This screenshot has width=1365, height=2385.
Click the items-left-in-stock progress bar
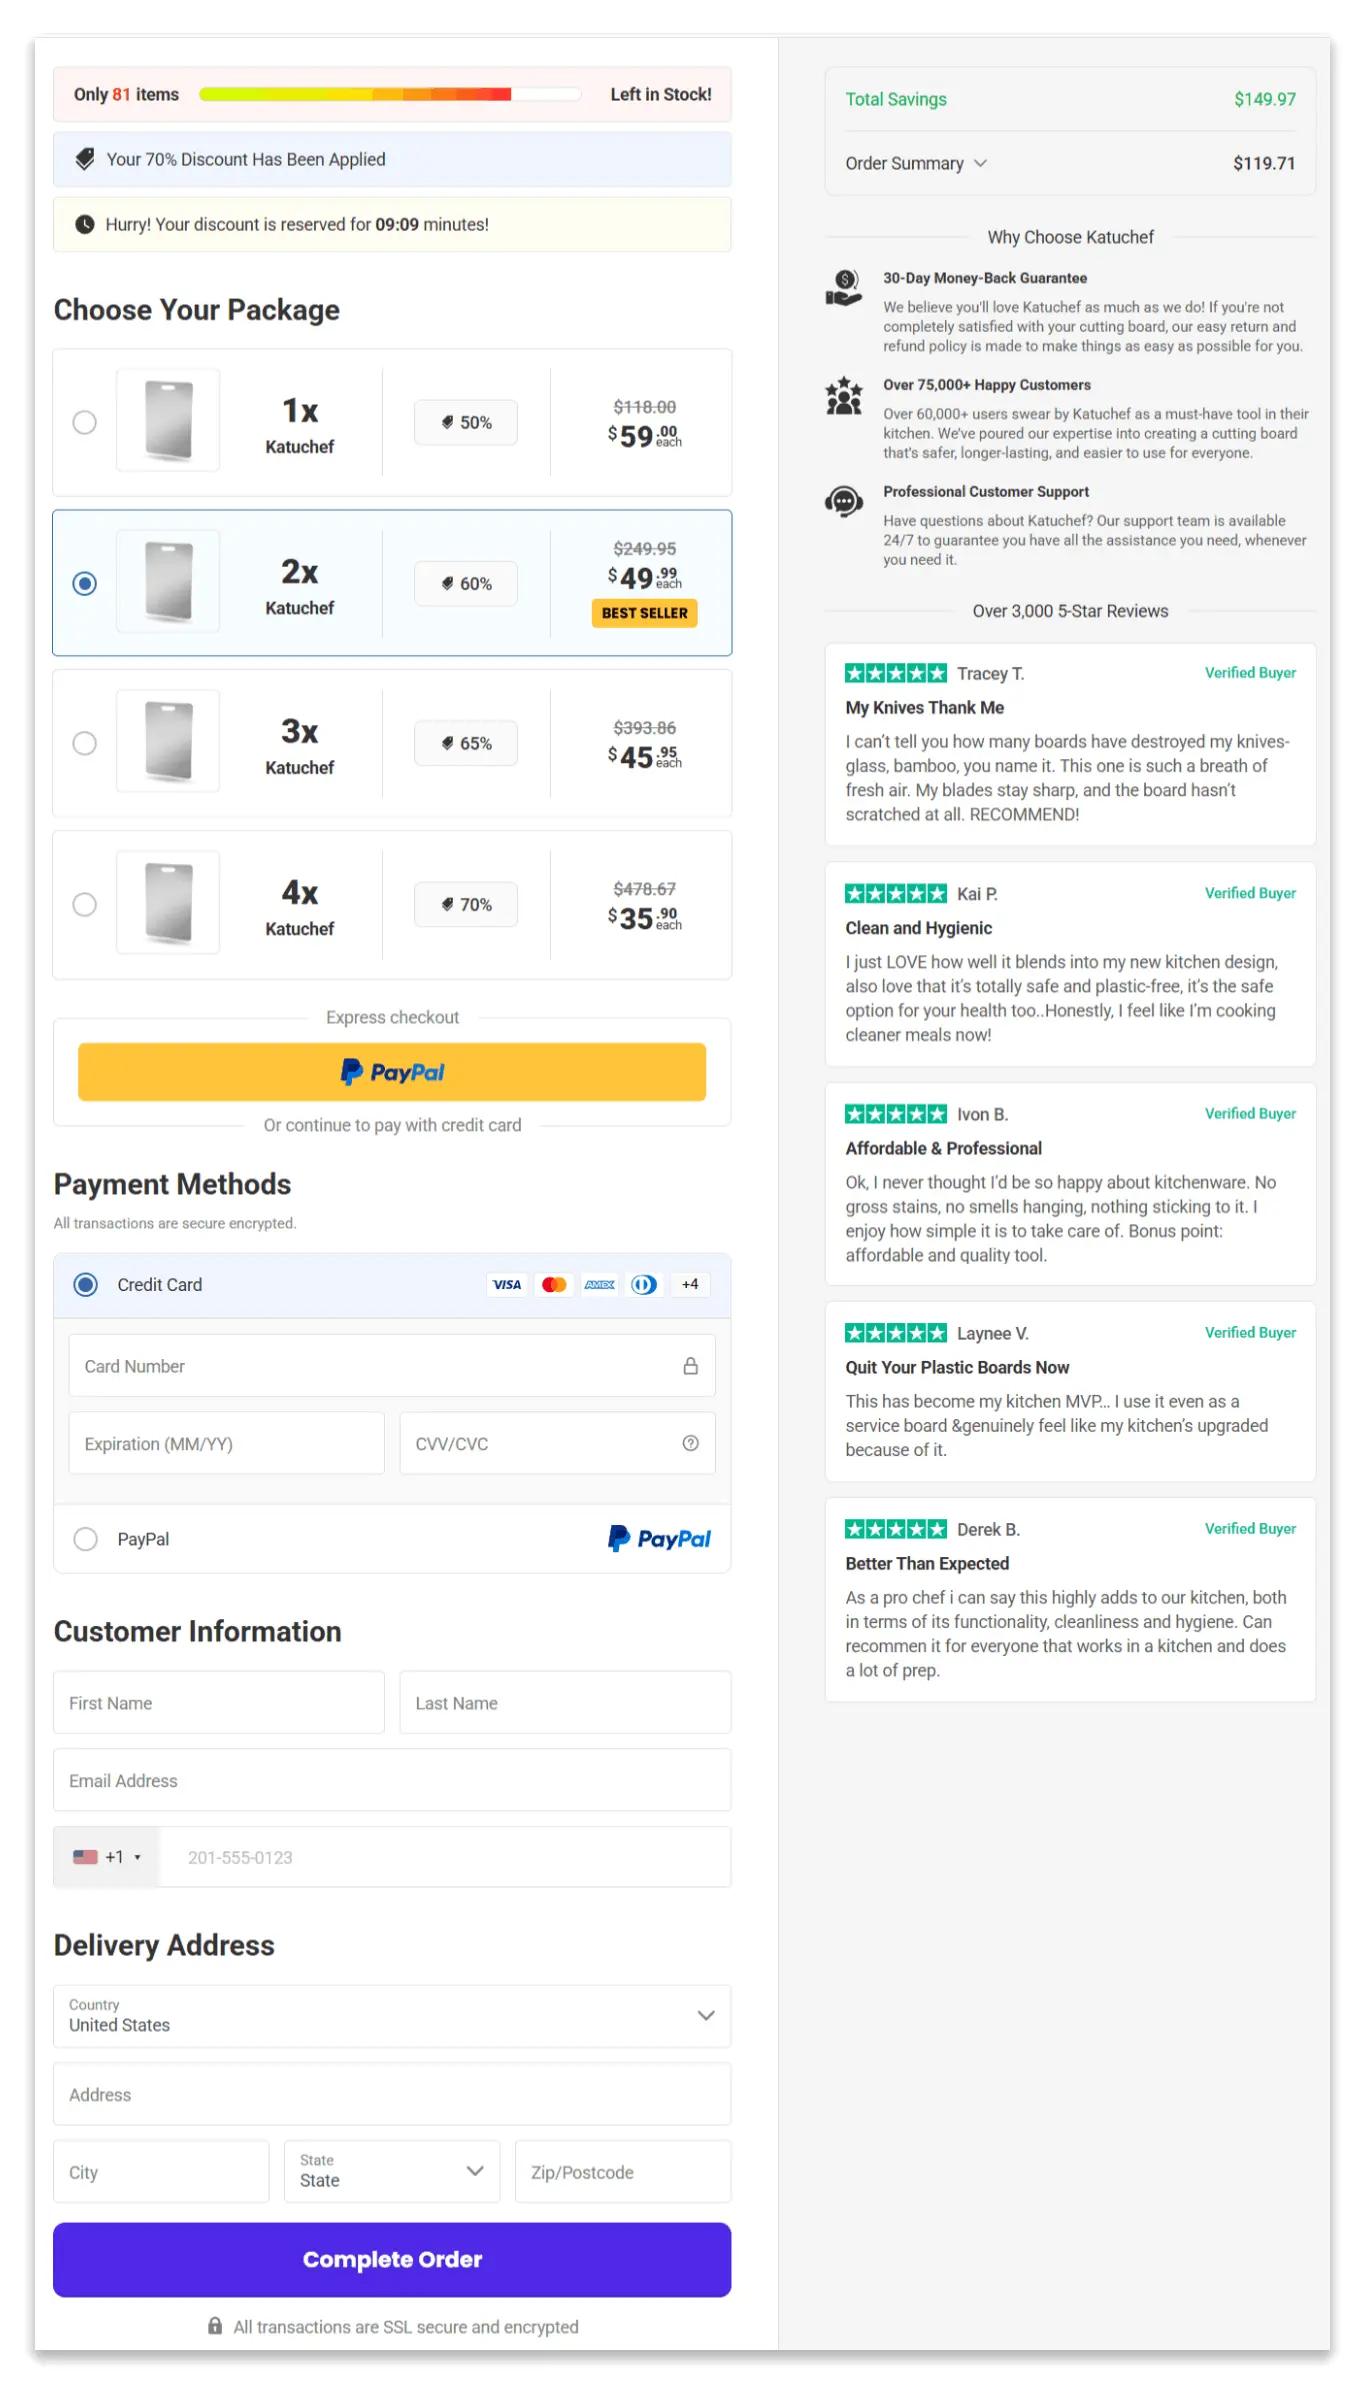(x=390, y=93)
